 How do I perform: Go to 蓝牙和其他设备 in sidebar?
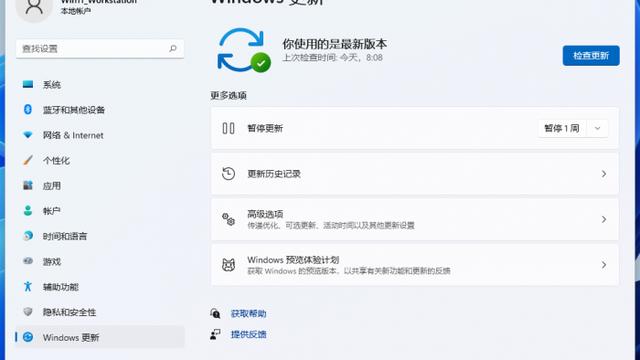tap(100, 110)
